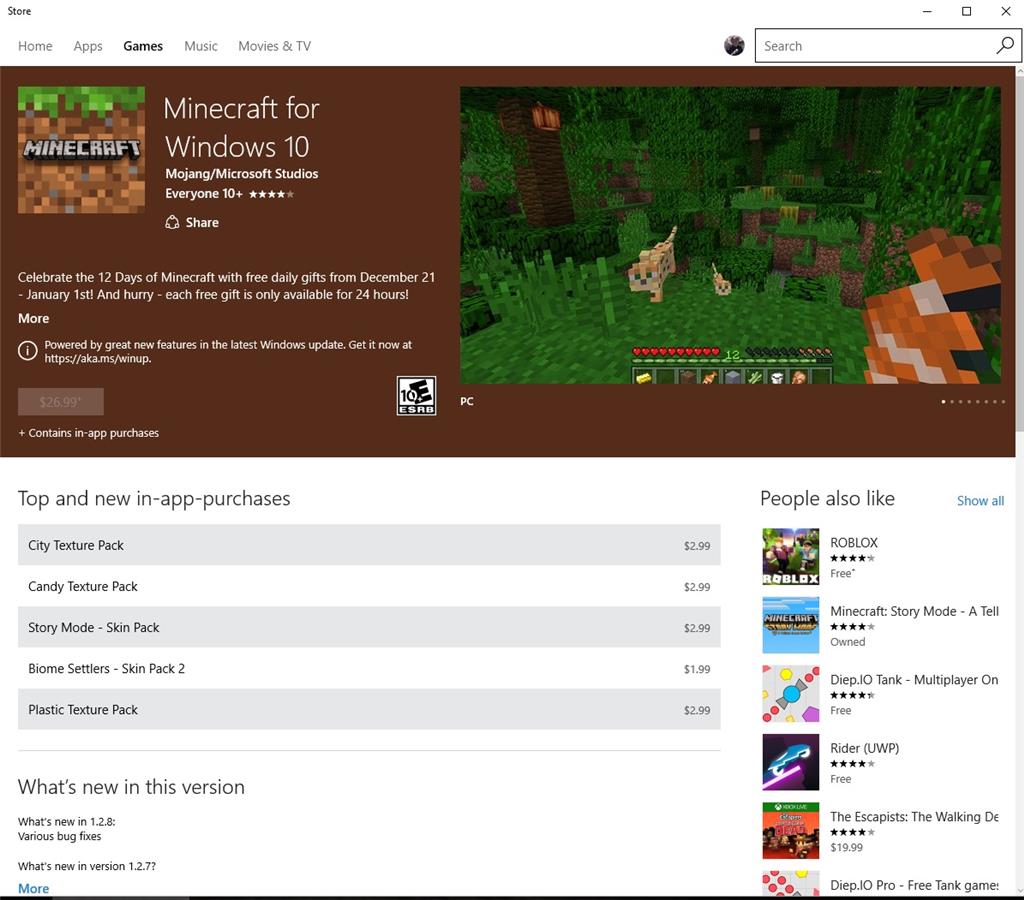Click the Minecraft jungle screenshot

pyautogui.click(x=730, y=235)
